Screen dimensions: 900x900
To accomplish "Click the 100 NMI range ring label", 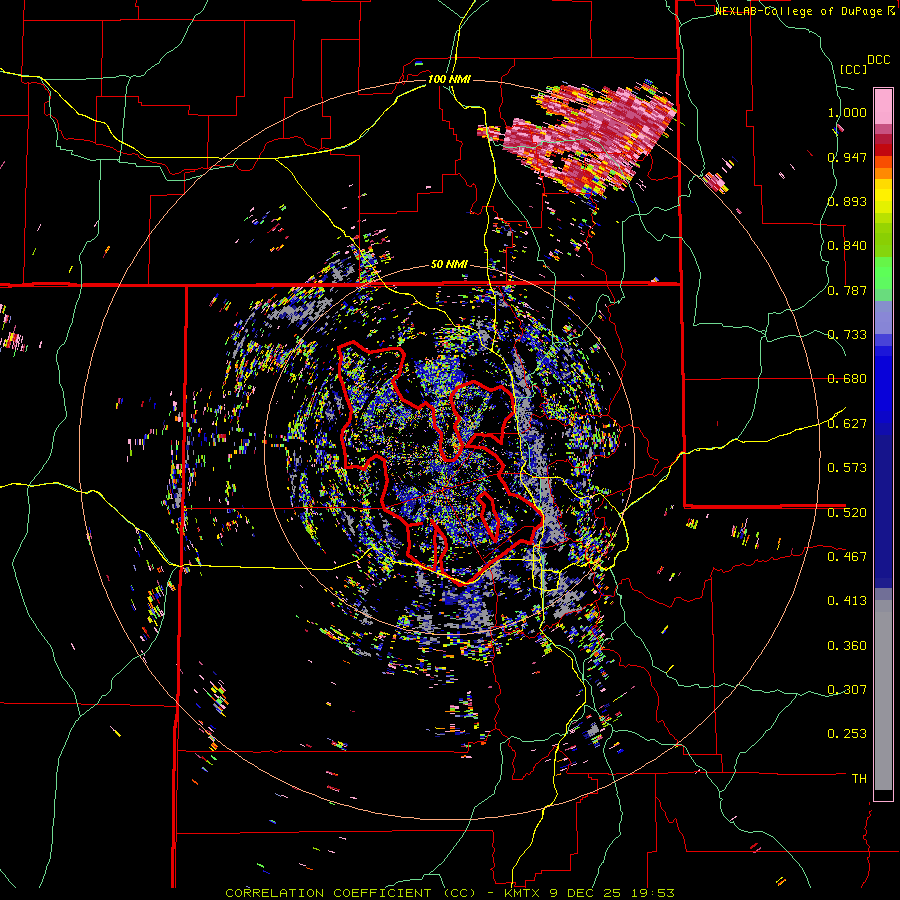I will (449, 79).
